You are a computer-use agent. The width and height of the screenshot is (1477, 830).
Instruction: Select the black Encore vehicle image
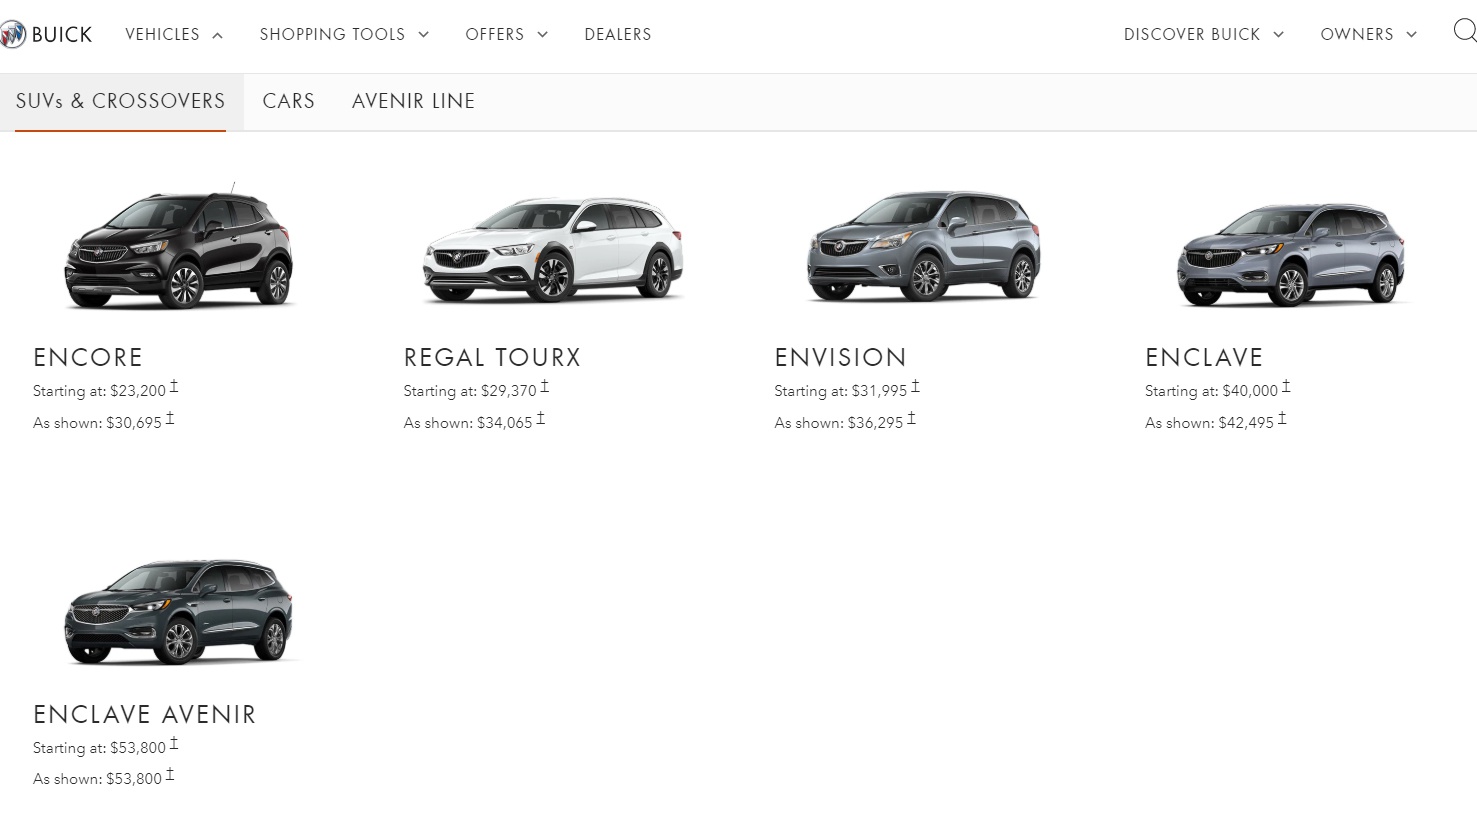[x=180, y=246]
